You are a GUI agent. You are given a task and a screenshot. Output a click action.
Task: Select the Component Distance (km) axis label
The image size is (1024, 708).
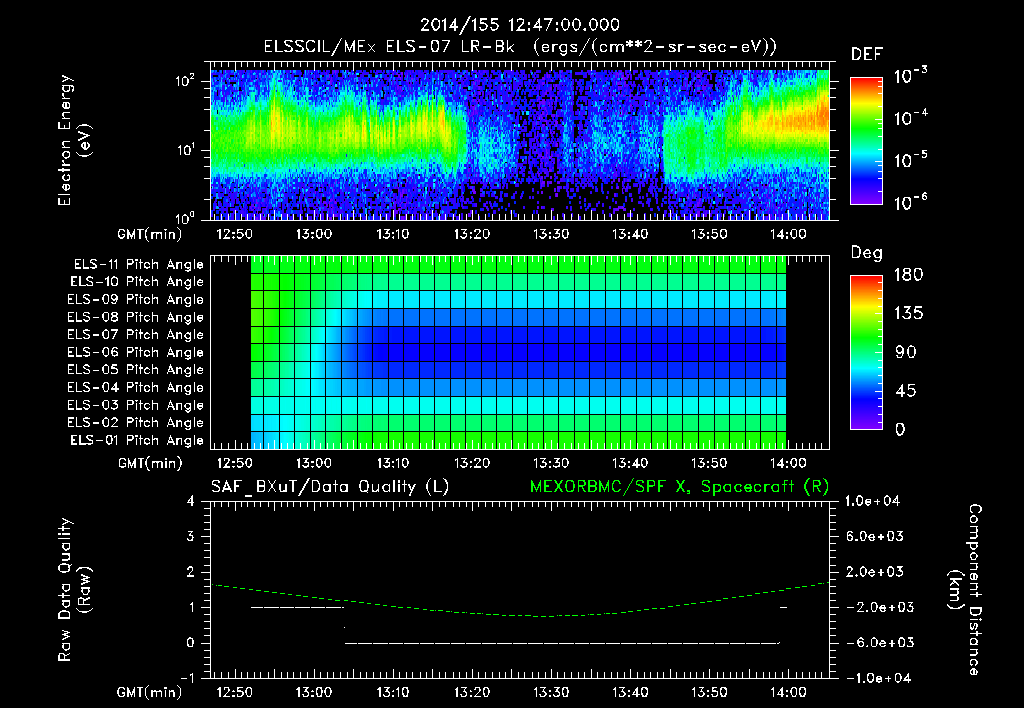965,590
